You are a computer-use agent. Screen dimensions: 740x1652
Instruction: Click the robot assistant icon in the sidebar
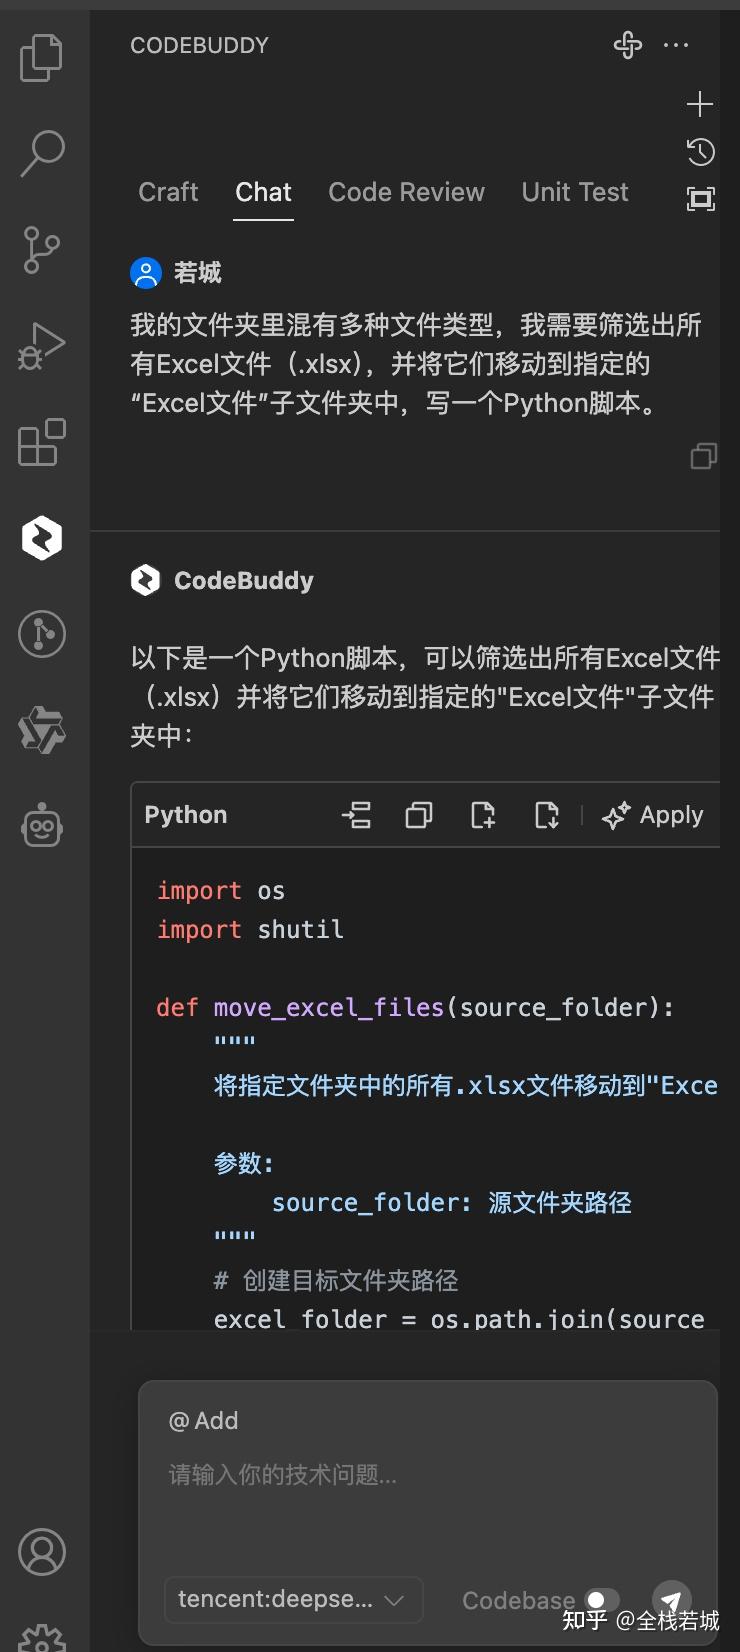pos(40,825)
